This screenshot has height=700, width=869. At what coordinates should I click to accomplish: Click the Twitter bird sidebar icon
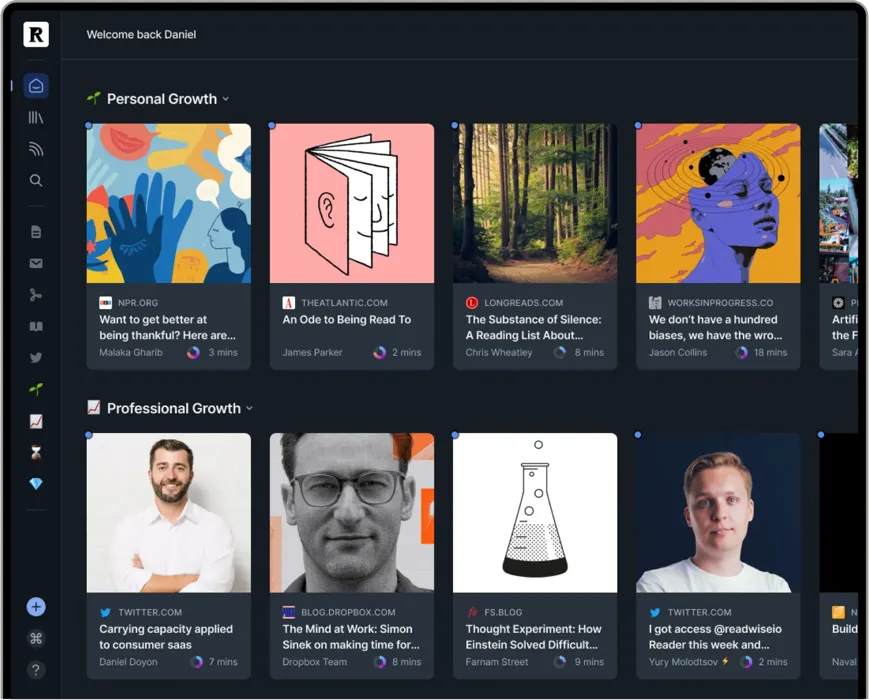click(35, 357)
